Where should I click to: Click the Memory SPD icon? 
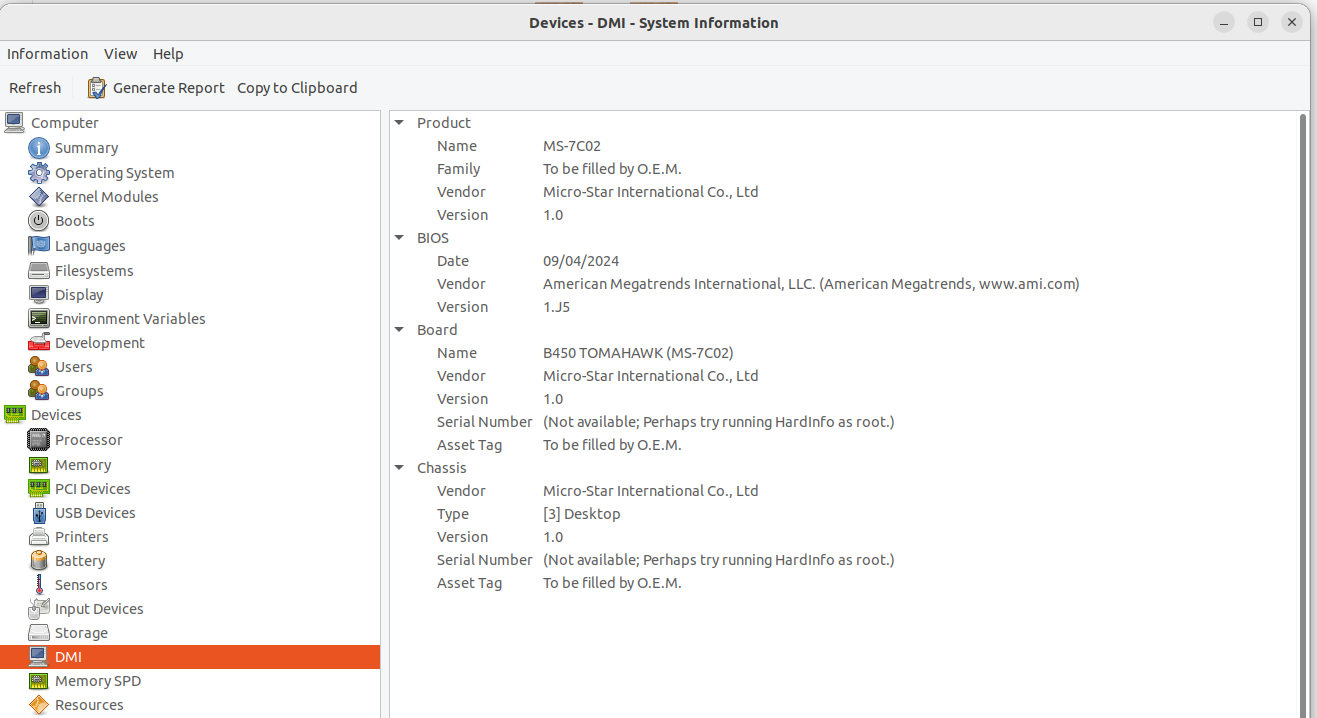39,681
